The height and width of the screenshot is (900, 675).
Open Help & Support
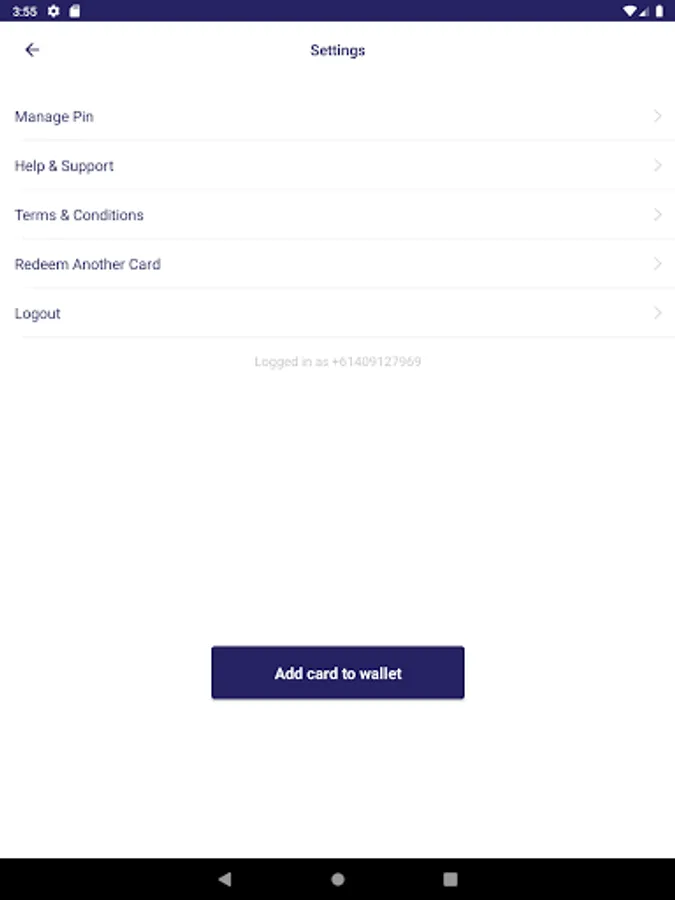click(64, 166)
